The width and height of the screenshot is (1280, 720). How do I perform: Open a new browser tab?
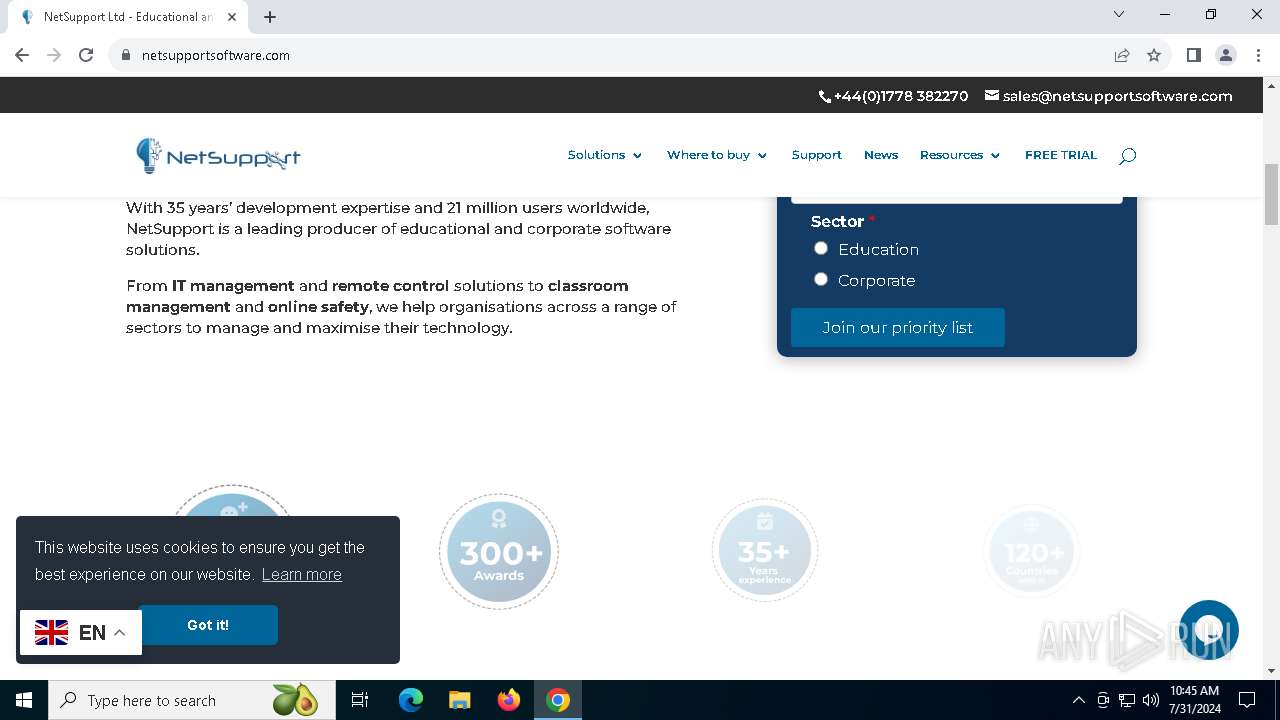[x=270, y=17]
